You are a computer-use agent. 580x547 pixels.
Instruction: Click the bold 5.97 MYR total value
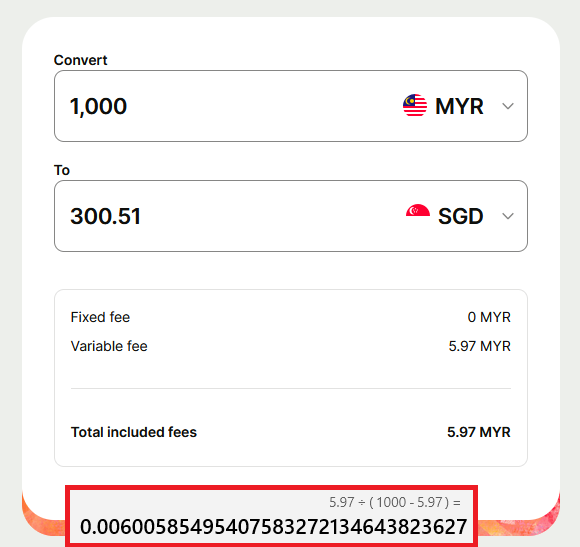[x=479, y=432]
